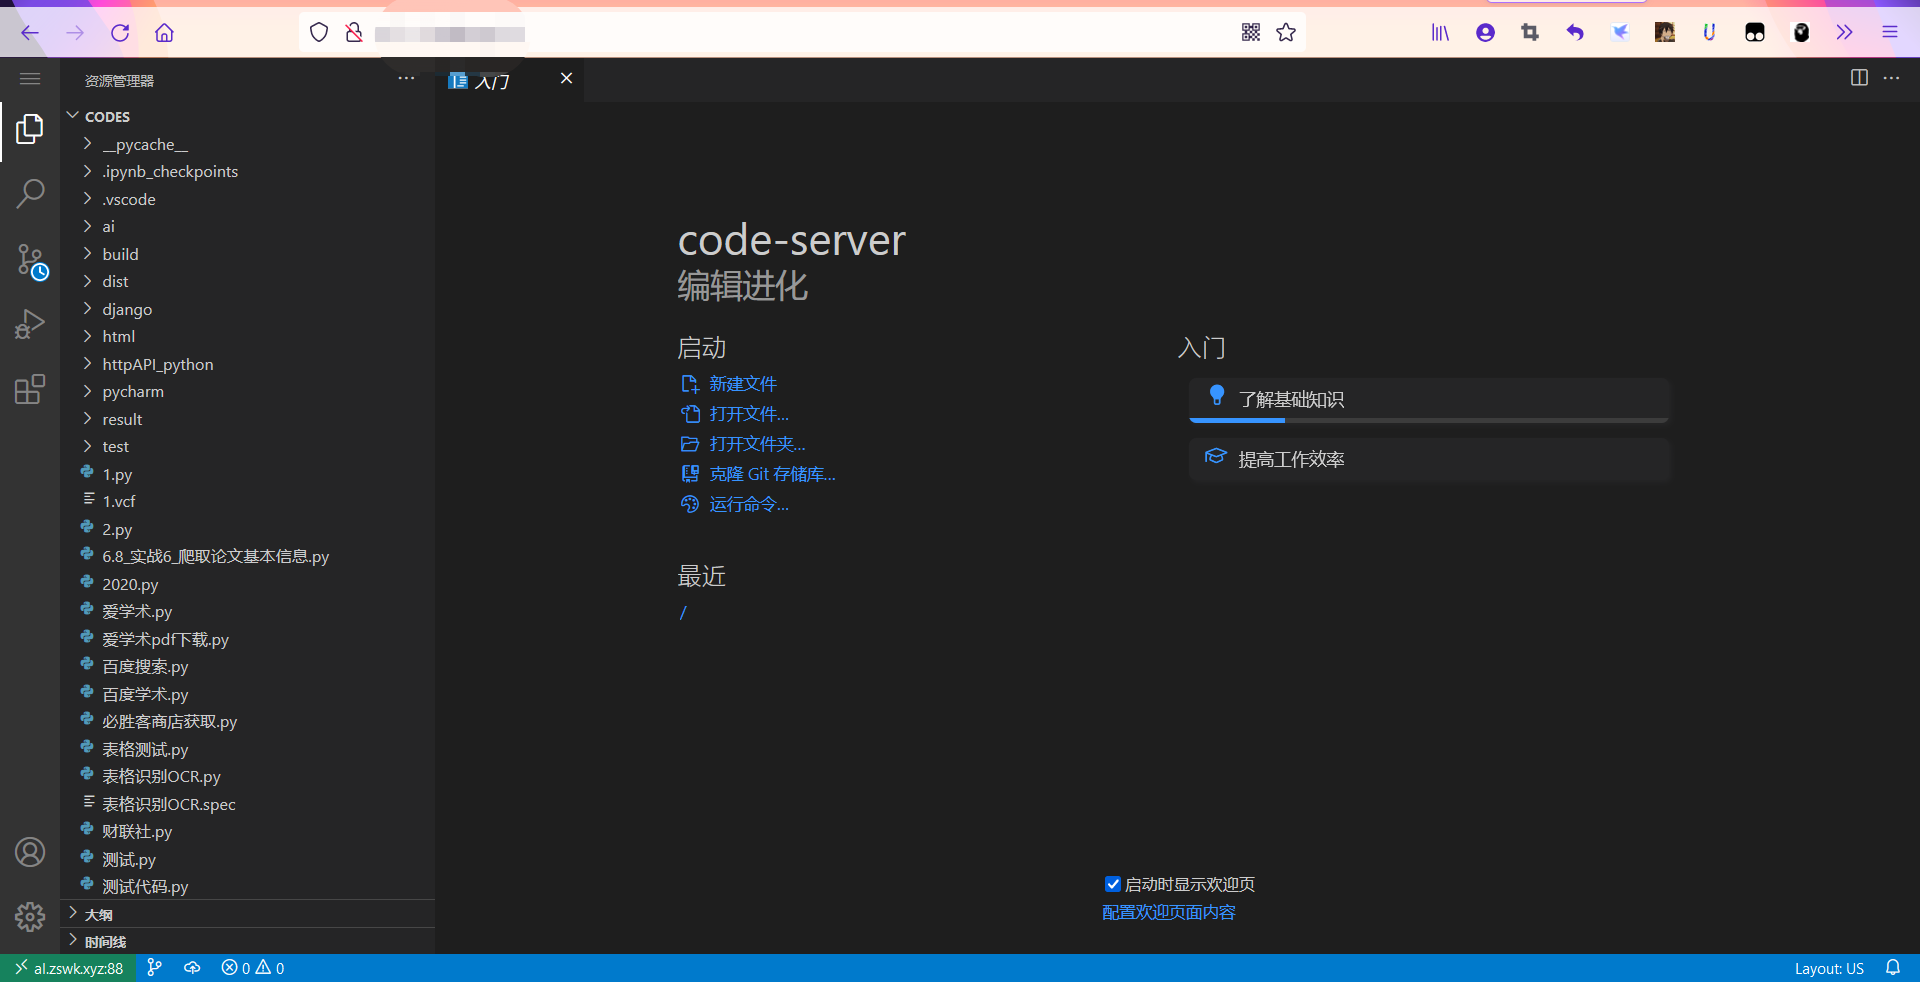Click the git branch status bar icon
1920x982 pixels.
154,968
